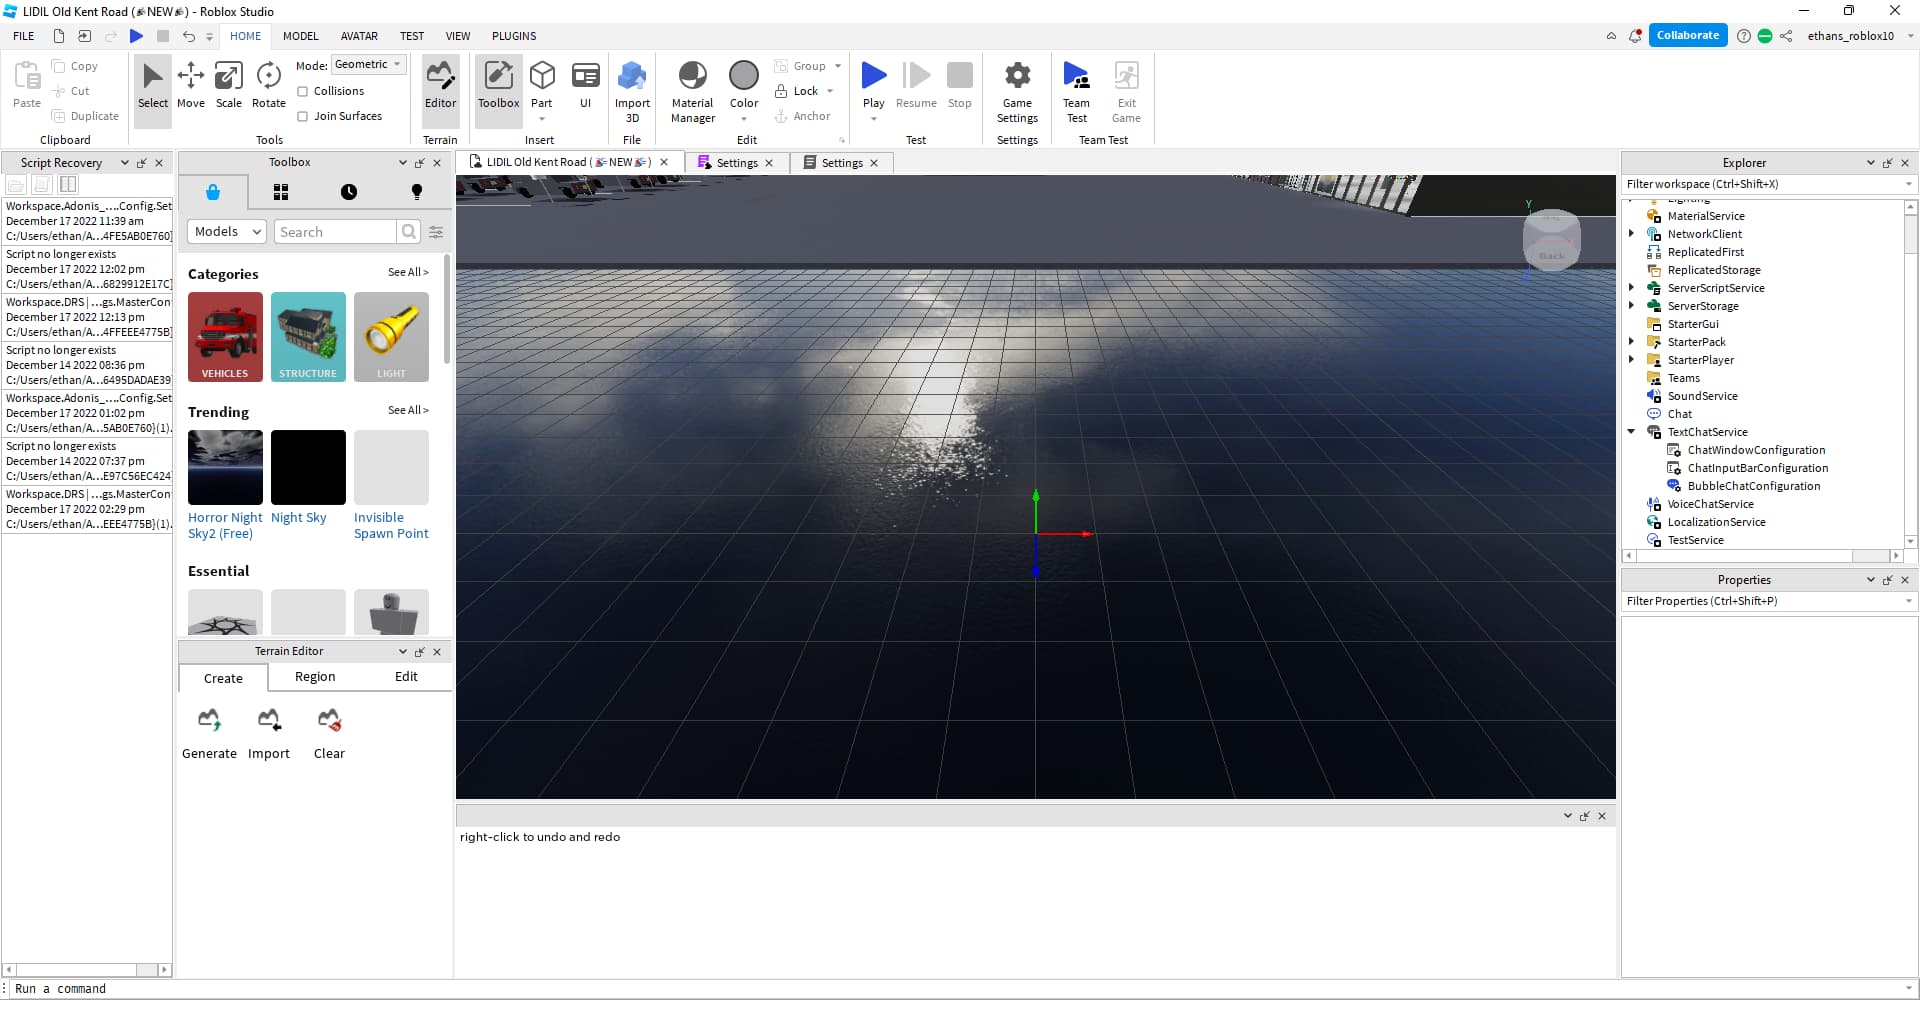Enable the Join Surfaces checkbox
The width and height of the screenshot is (1920, 1009).
click(x=303, y=116)
